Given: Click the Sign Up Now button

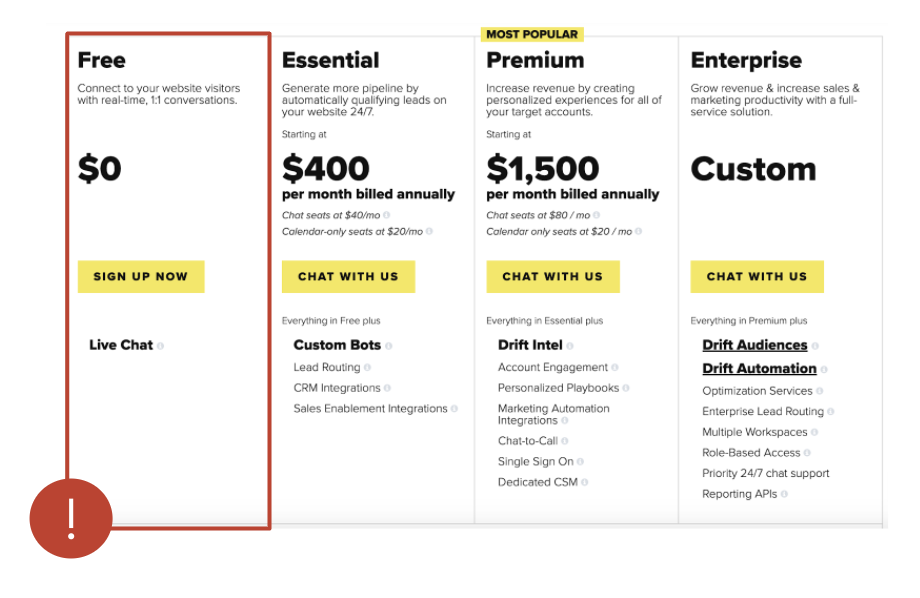Looking at the screenshot, I should pos(141,276).
